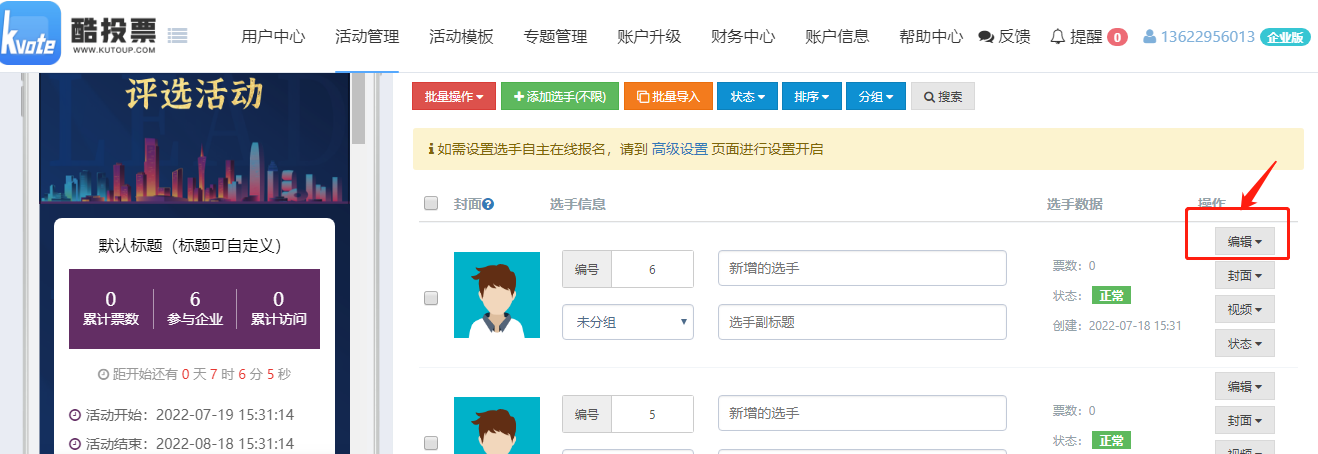Screen dimensions: 1318x454
Task: Click the 累计票数 counter in preview
Action: tap(111, 309)
